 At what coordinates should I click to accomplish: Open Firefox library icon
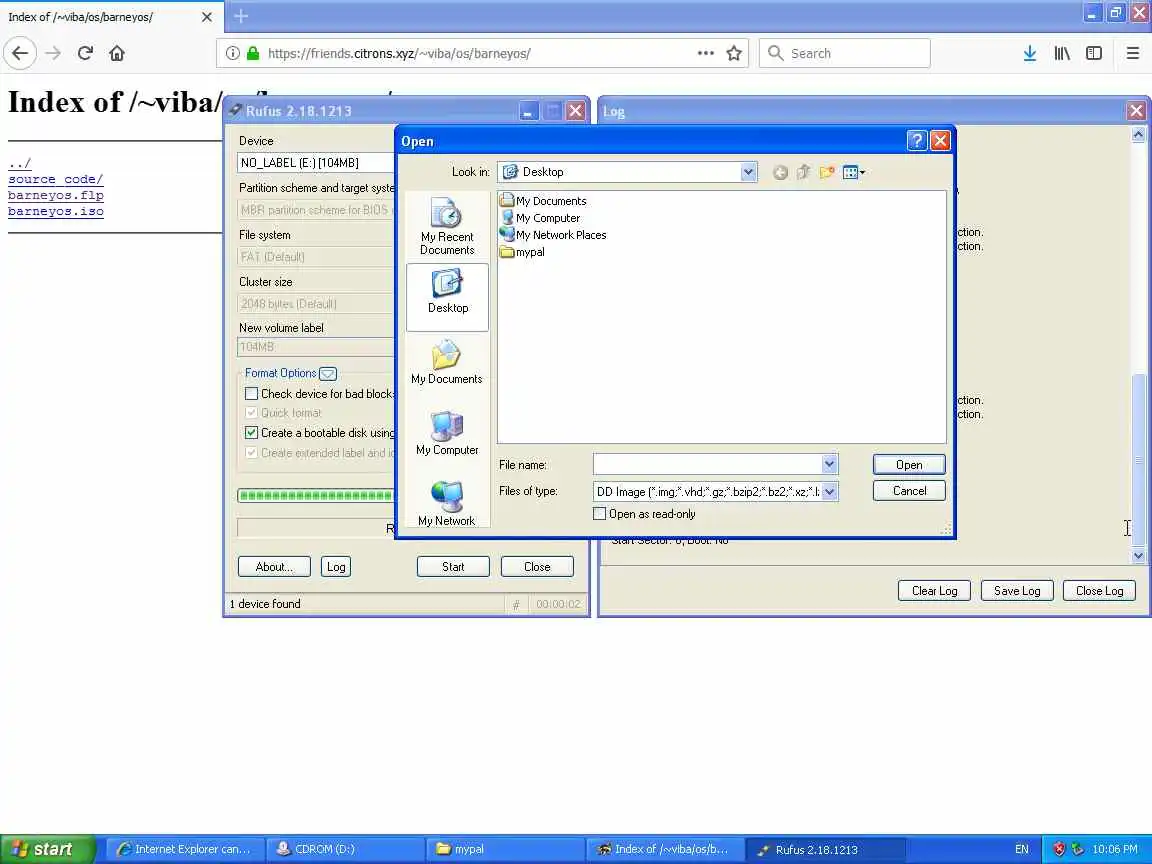point(1062,53)
